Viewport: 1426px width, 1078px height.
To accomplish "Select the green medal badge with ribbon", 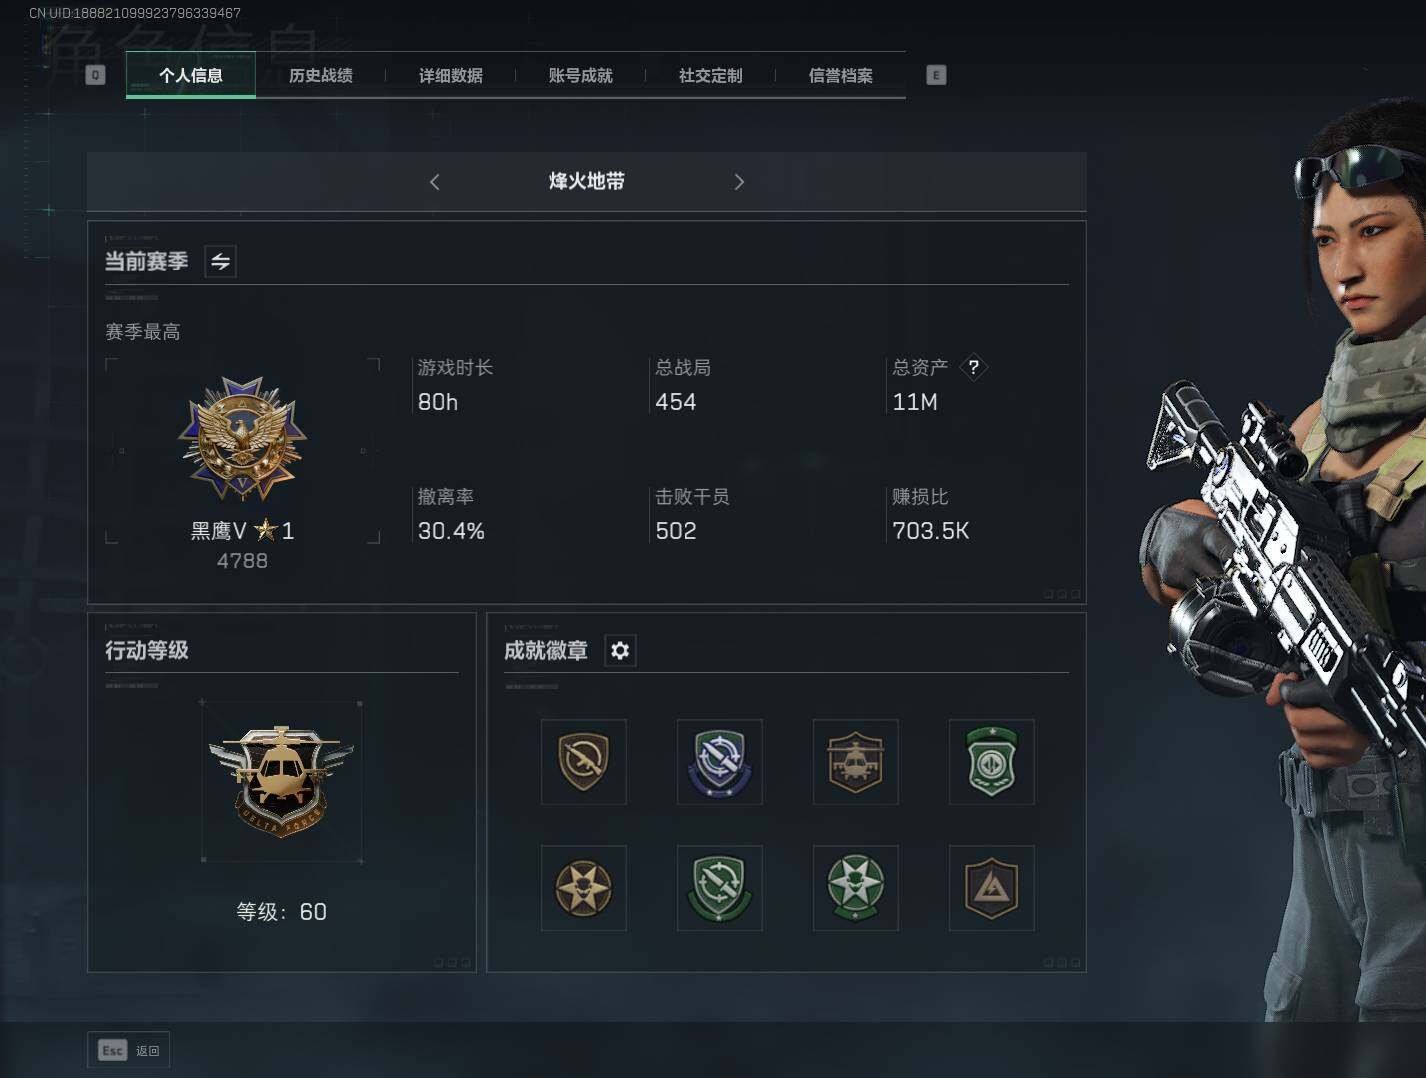I will (992, 762).
